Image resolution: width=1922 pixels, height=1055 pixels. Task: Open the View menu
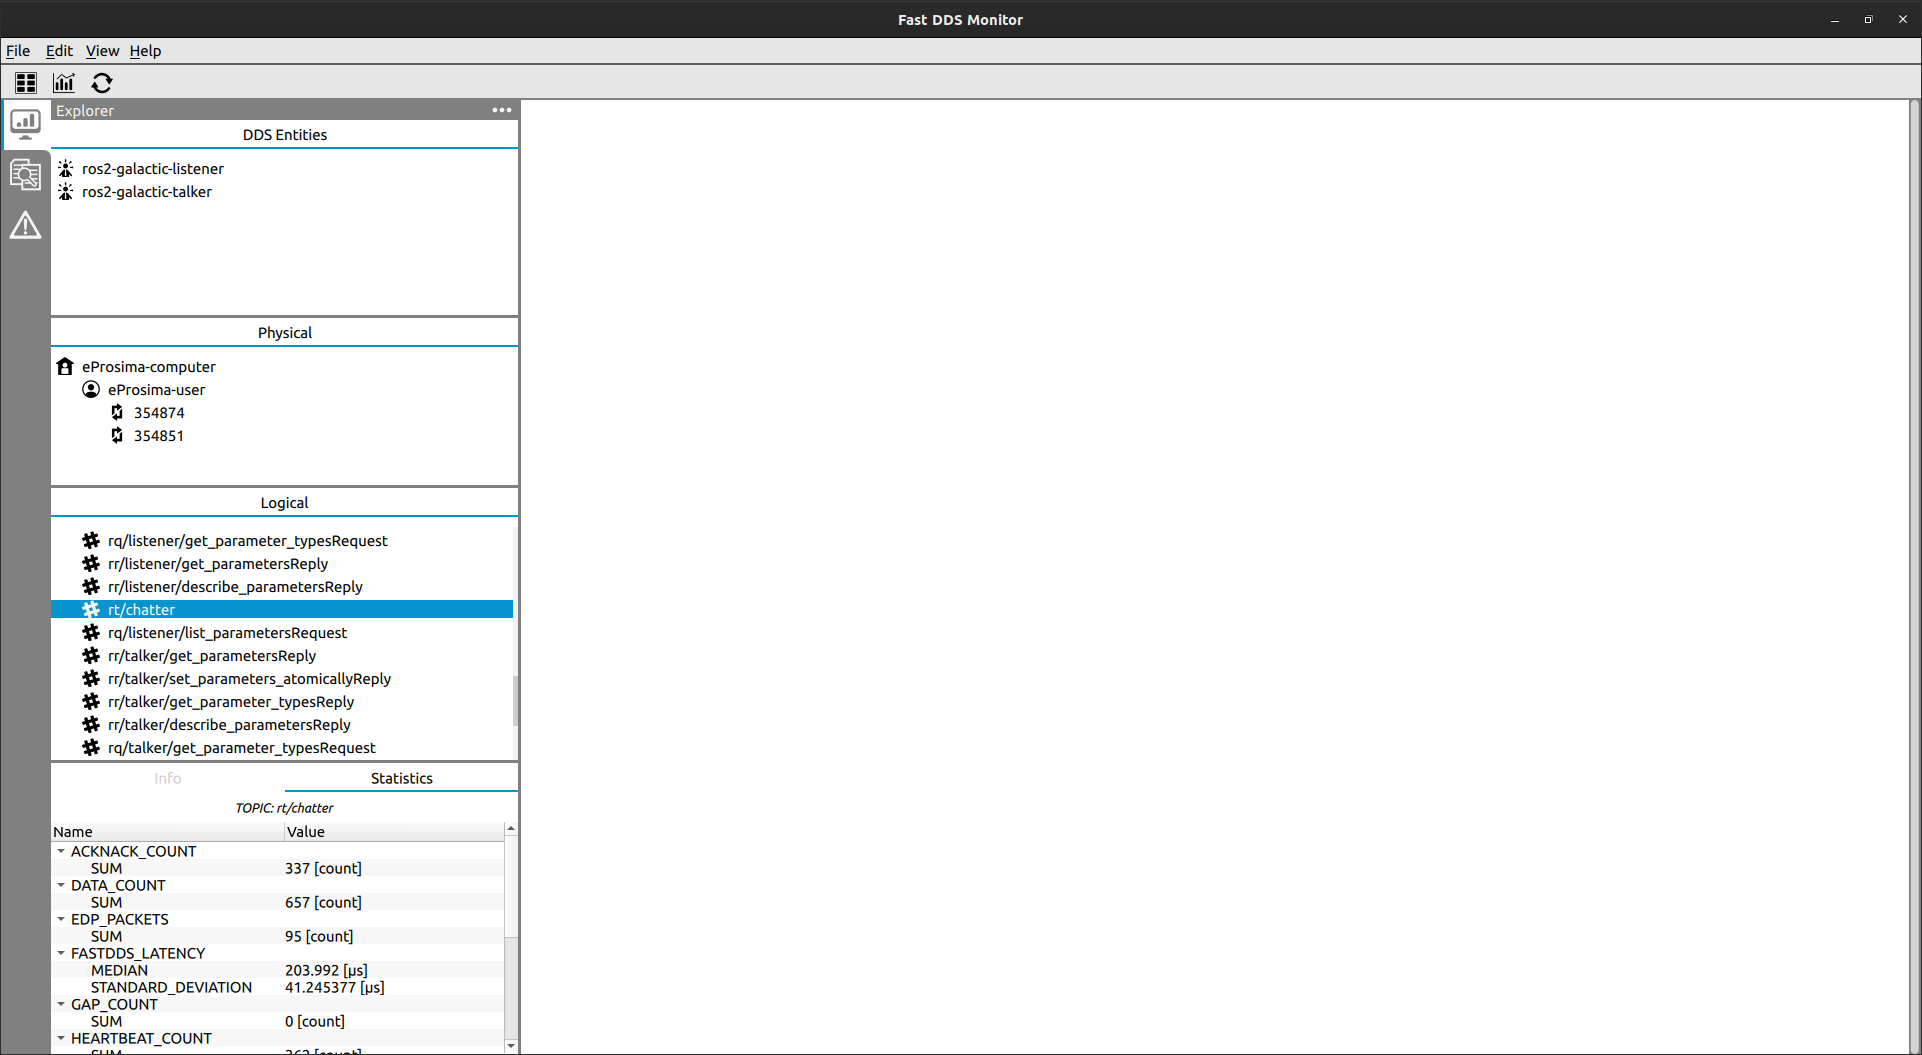[102, 51]
